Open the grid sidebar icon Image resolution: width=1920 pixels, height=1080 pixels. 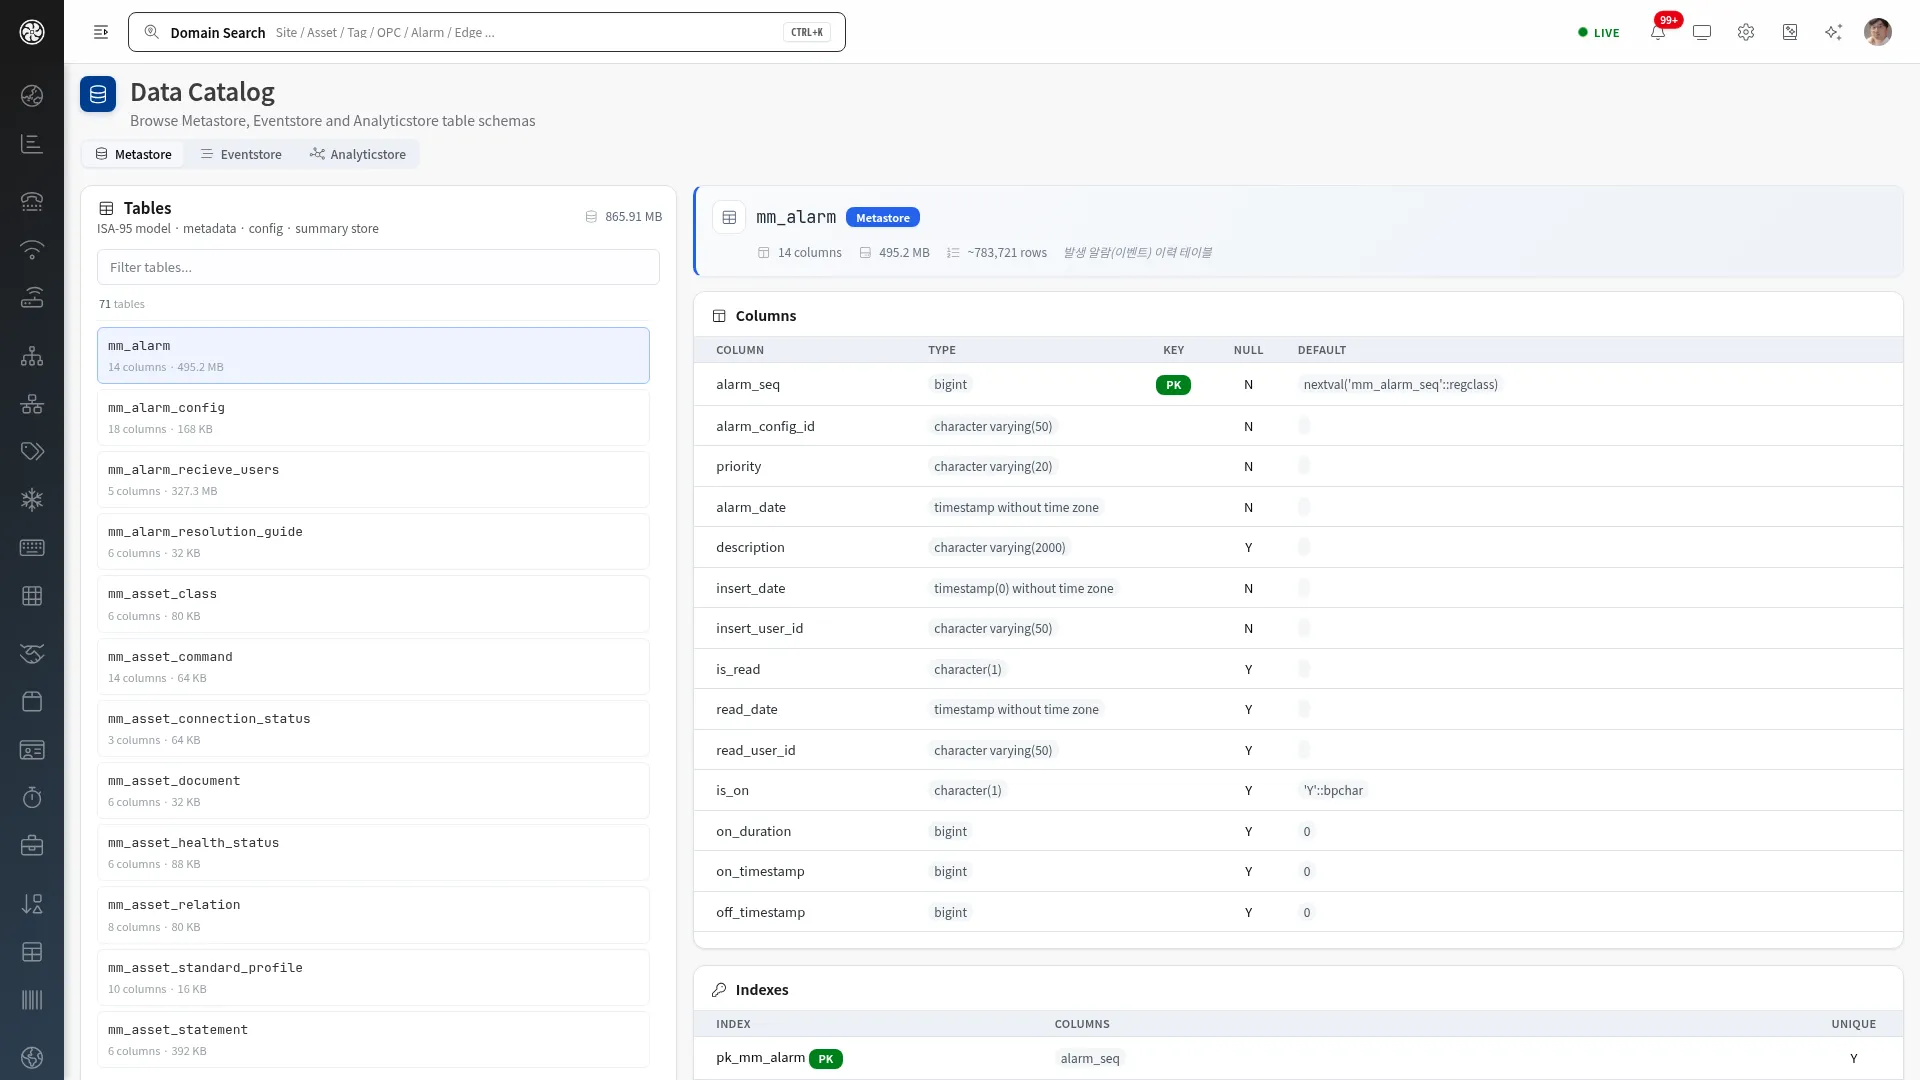click(x=32, y=596)
